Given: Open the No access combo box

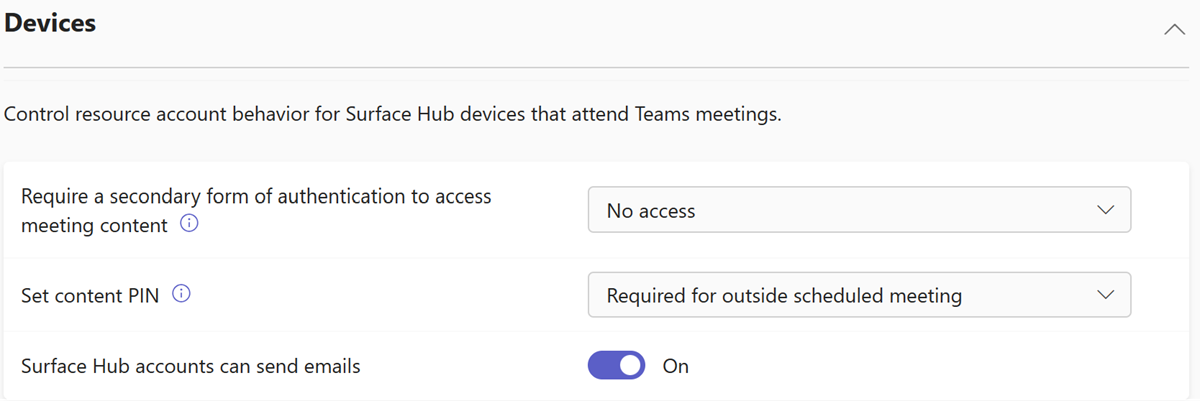Looking at the screenshot, I should point(859,210).
